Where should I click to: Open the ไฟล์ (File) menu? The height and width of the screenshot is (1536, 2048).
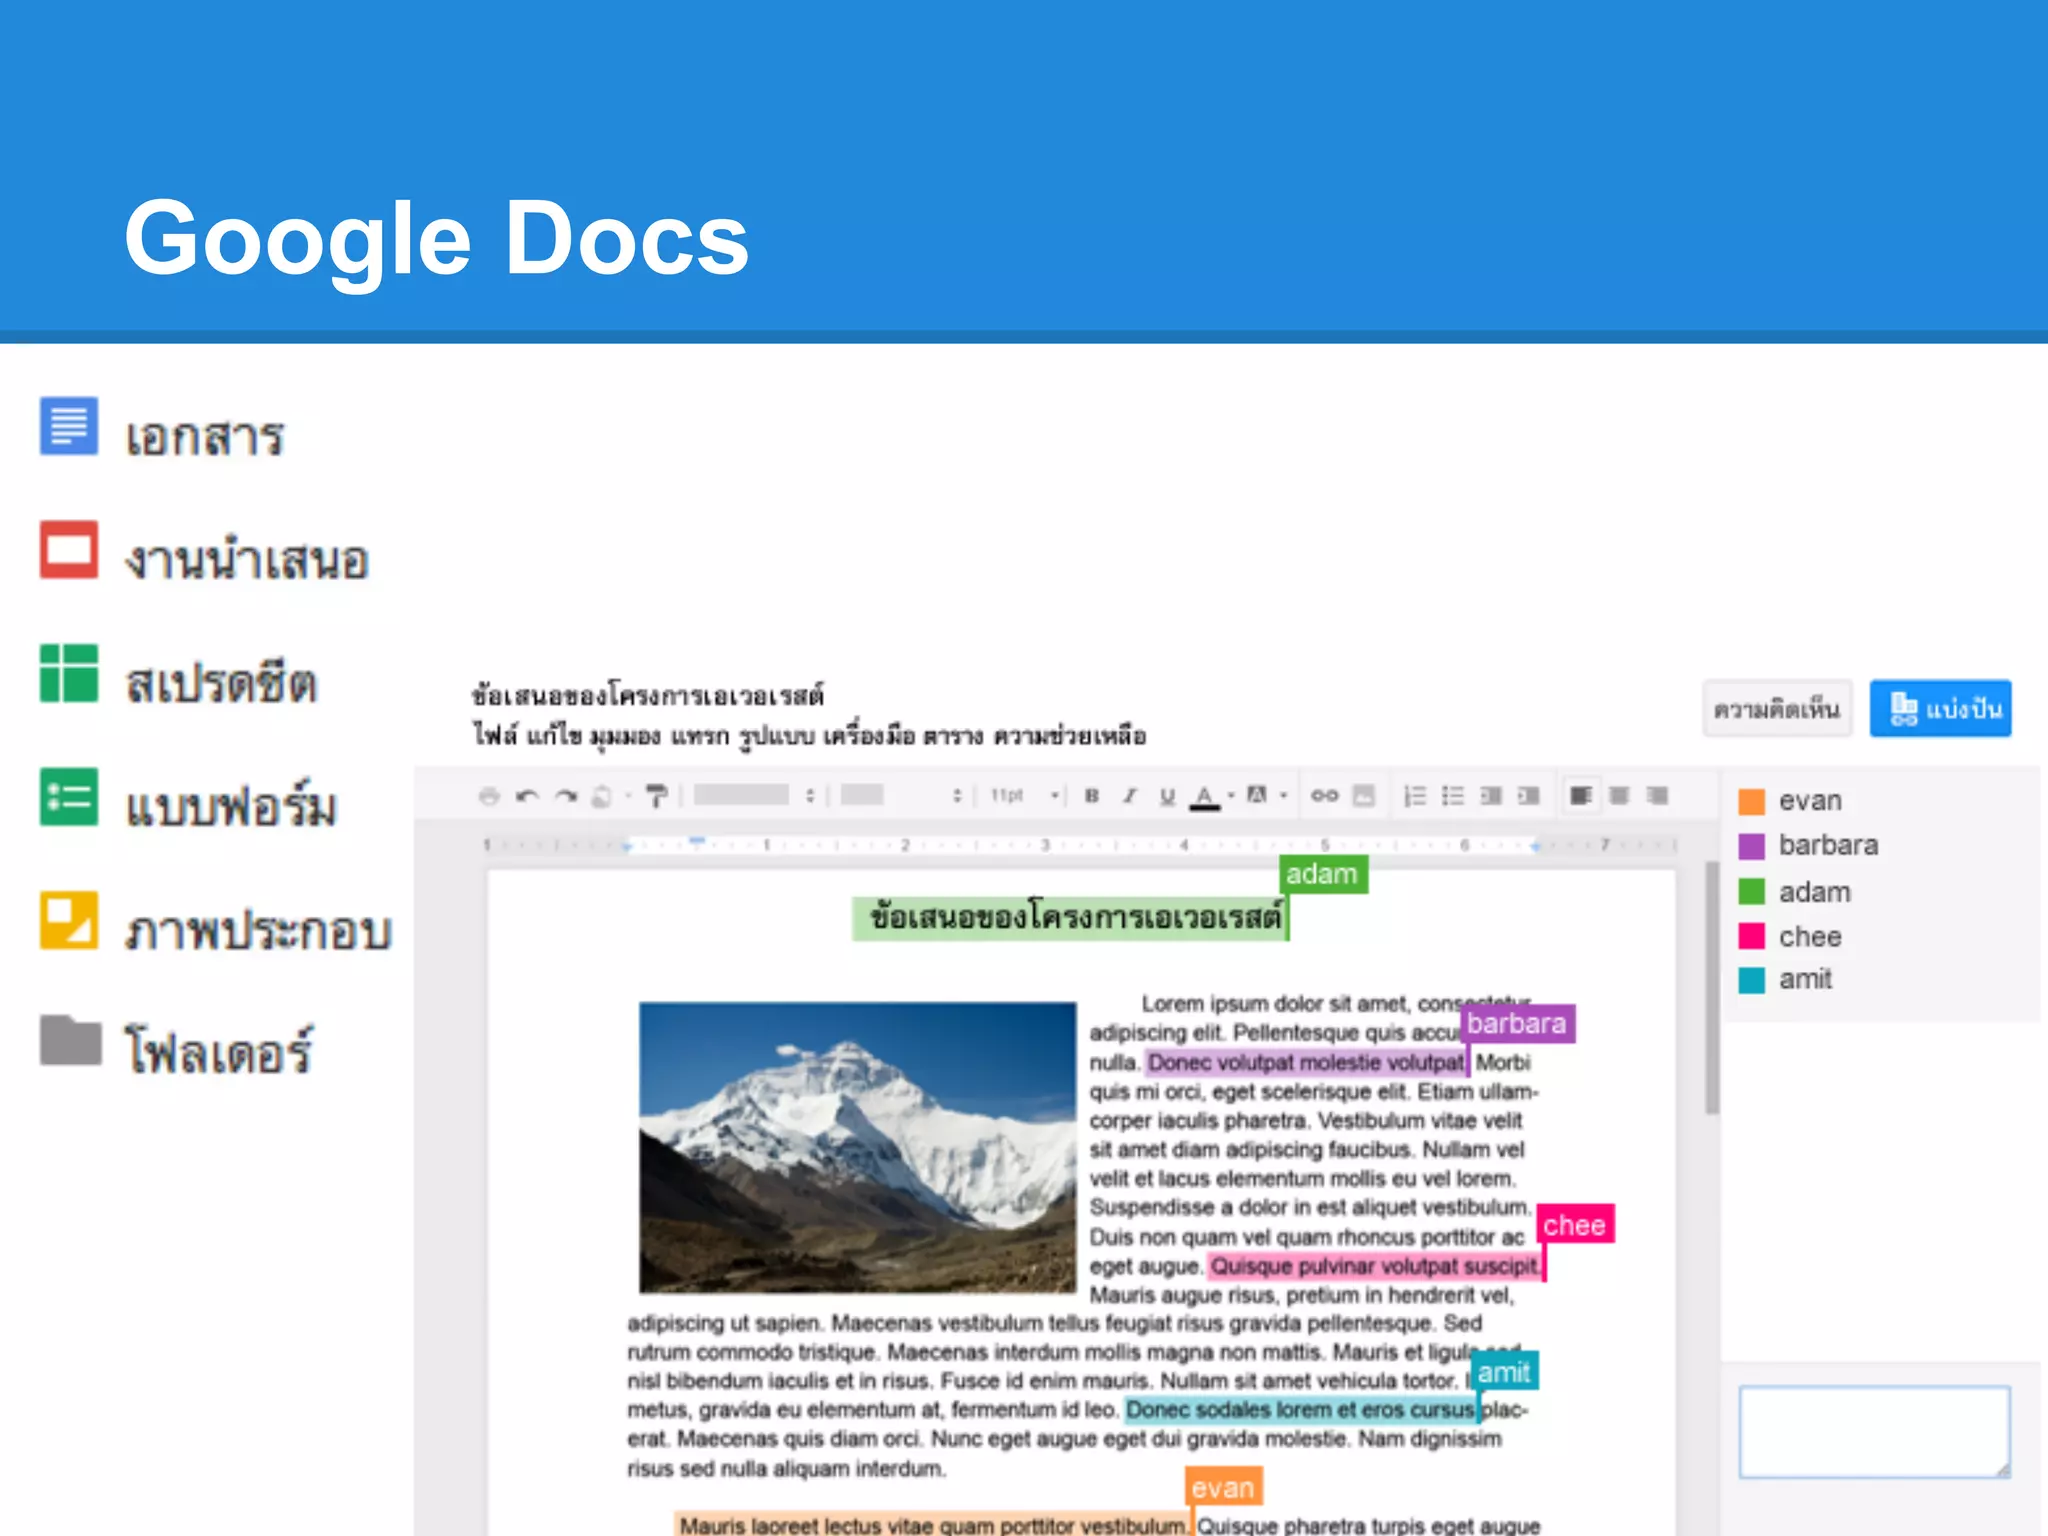[494, 736]
